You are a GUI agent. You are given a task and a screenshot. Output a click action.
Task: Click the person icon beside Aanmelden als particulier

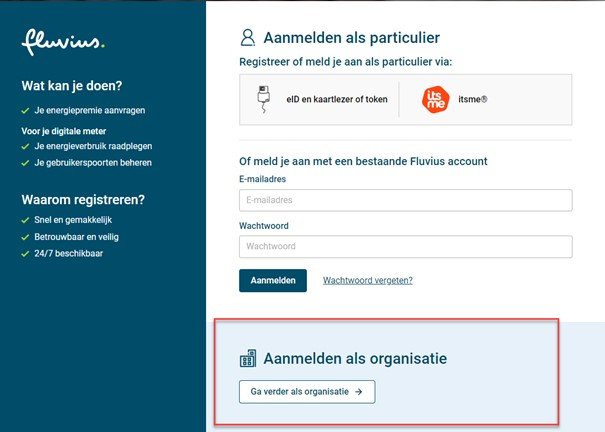(x=248, y=38)
